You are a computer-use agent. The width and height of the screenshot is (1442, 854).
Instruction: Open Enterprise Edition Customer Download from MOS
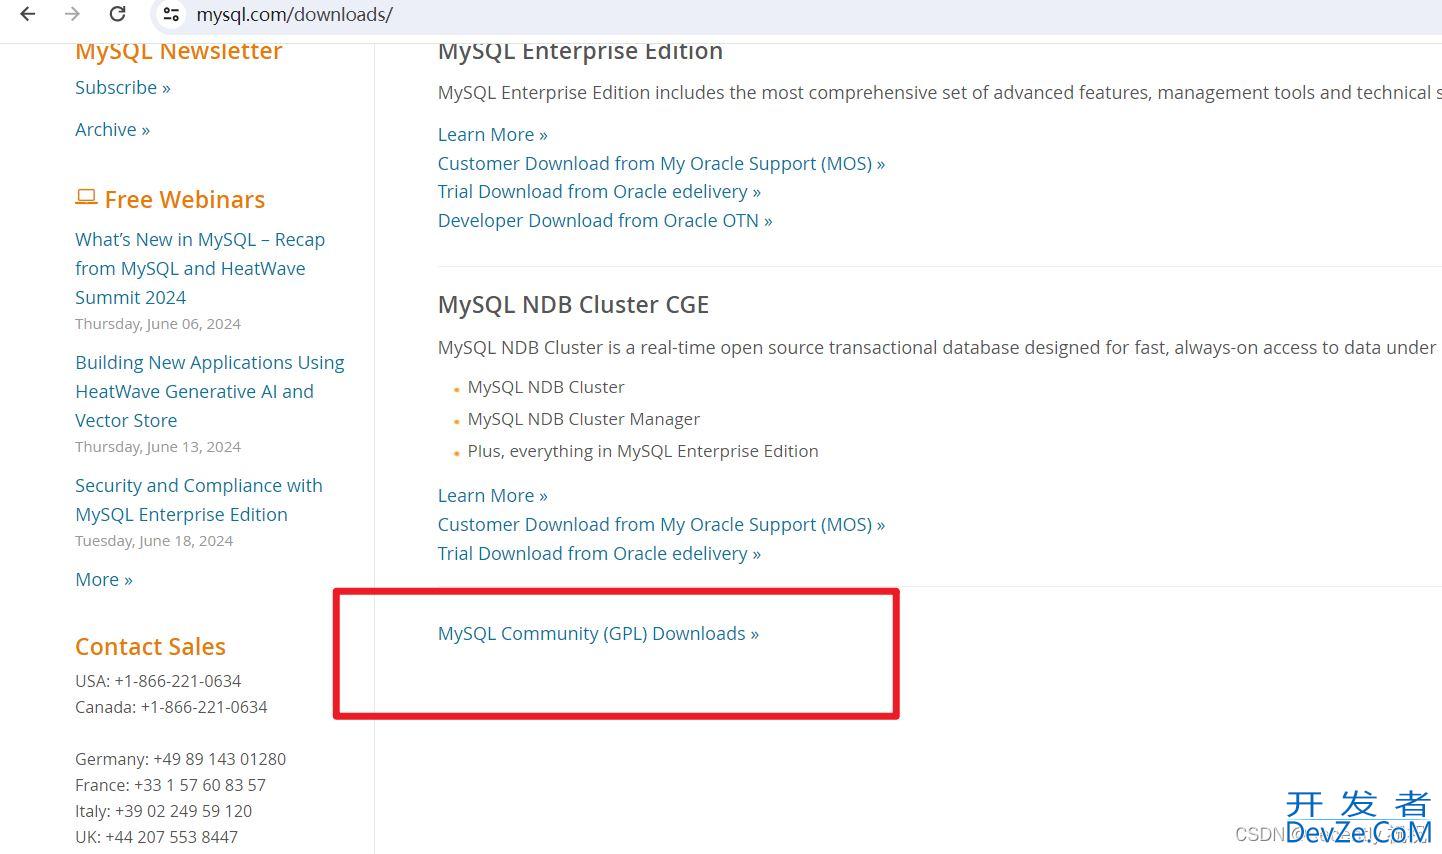point(661,164)
